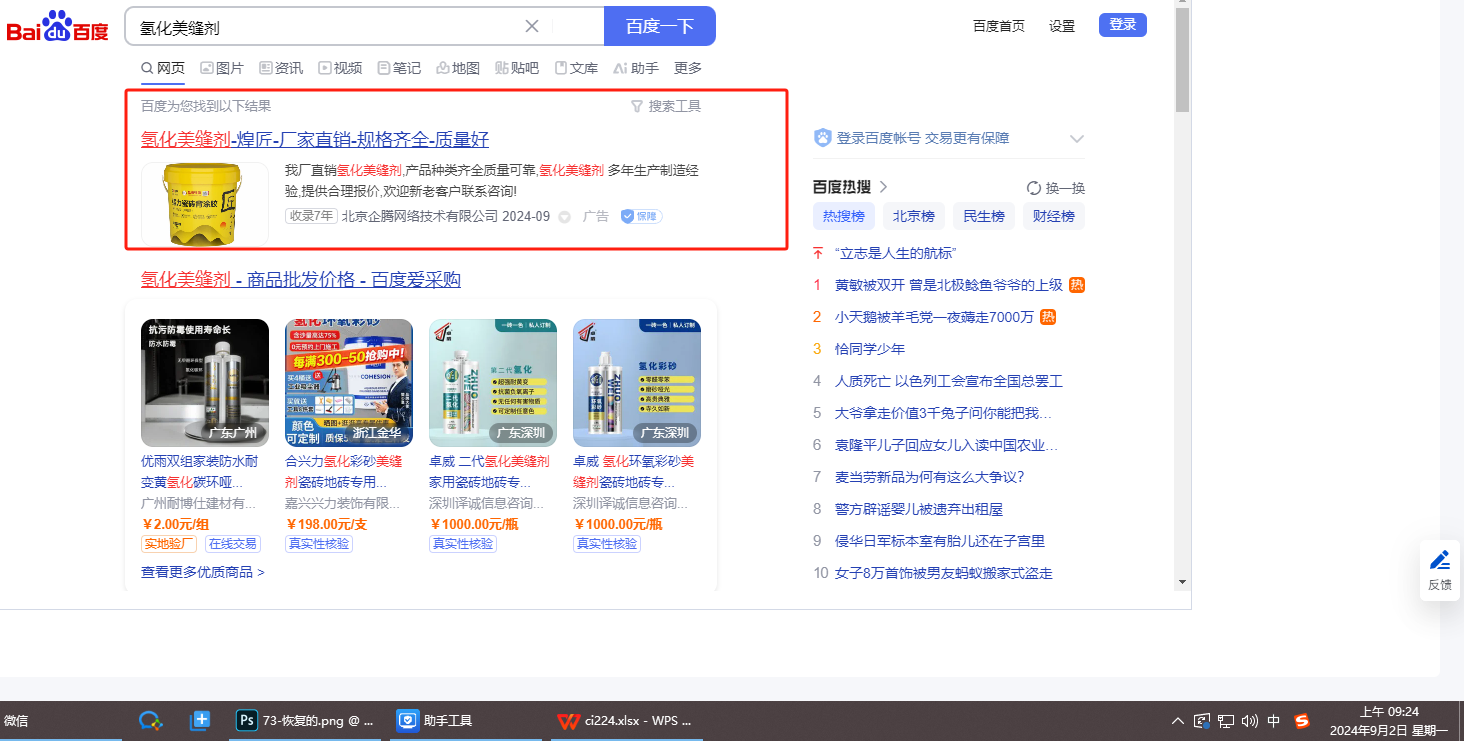
Task: Click the 保障 shield badge
Action: pyautogui.click(x=641, y=216)
